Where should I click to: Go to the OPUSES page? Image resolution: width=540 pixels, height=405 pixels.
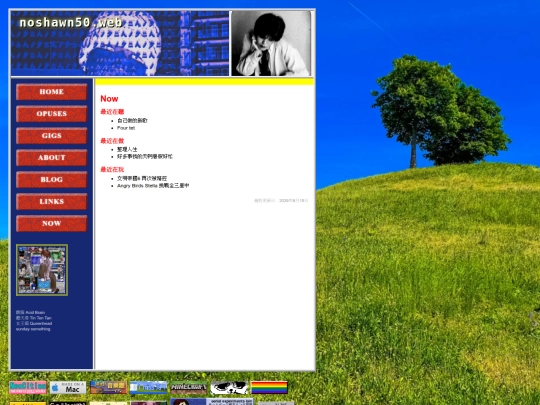coord(52,114)
